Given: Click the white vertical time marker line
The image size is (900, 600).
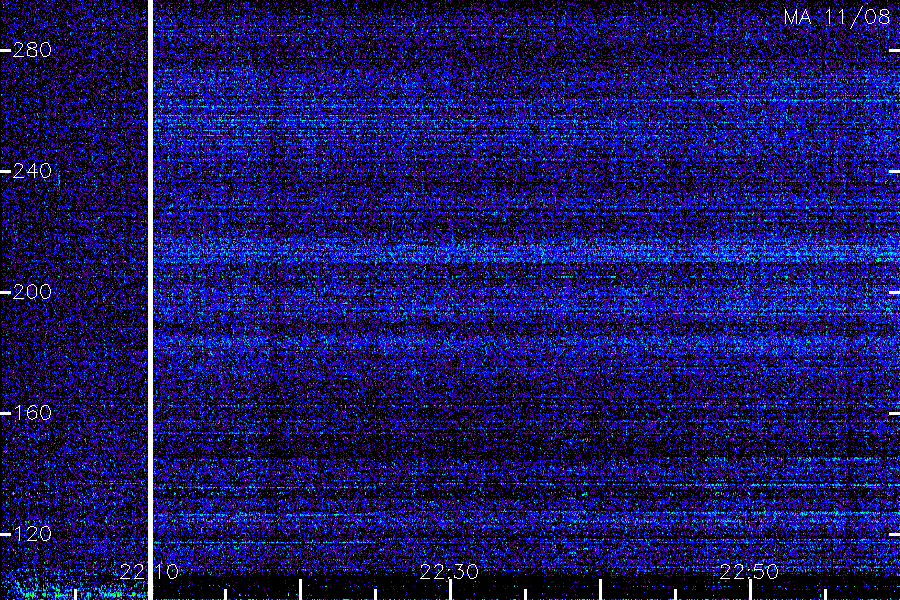Looking at the screenshot, I should pyautogui.click(x=151, y=300).
